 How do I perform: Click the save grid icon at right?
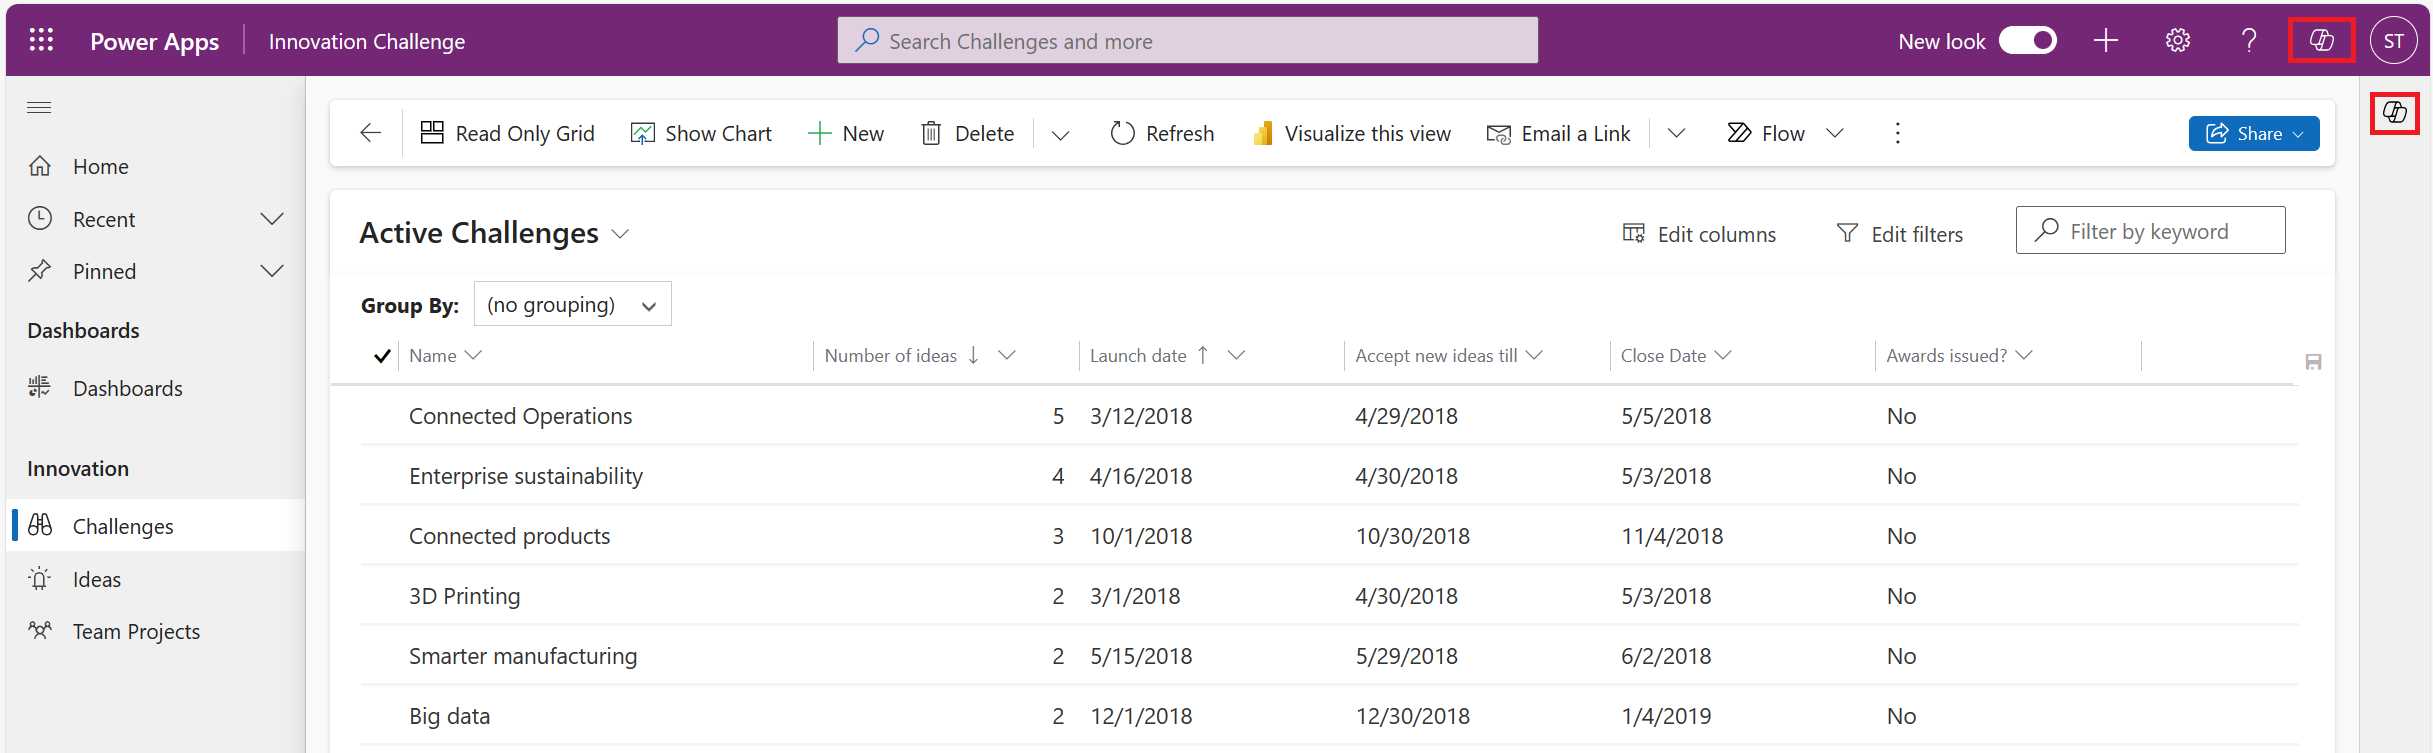(x=2313, y=362)
